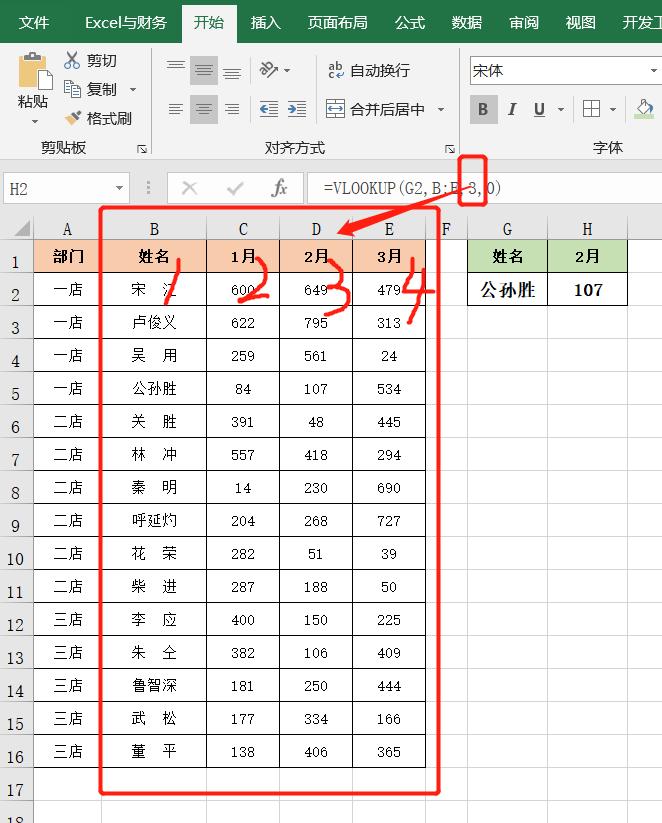Toggle Underline formatting
This screenshot has width=662, height=823.
pos(539,109)
